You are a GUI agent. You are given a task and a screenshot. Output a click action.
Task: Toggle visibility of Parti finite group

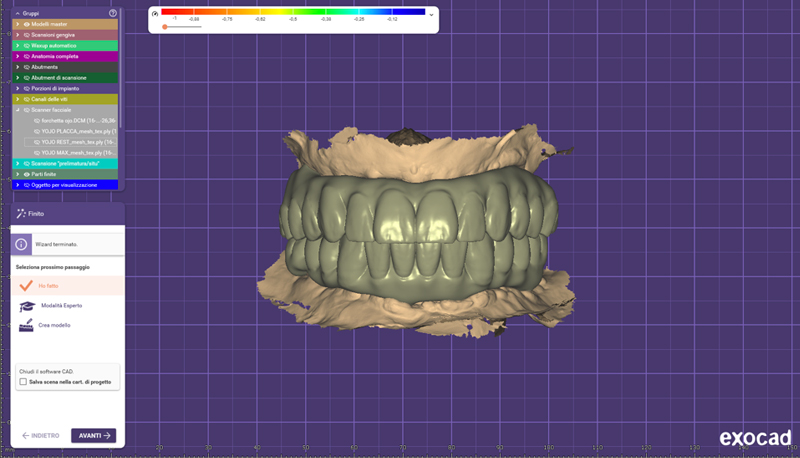coord(26,174)
